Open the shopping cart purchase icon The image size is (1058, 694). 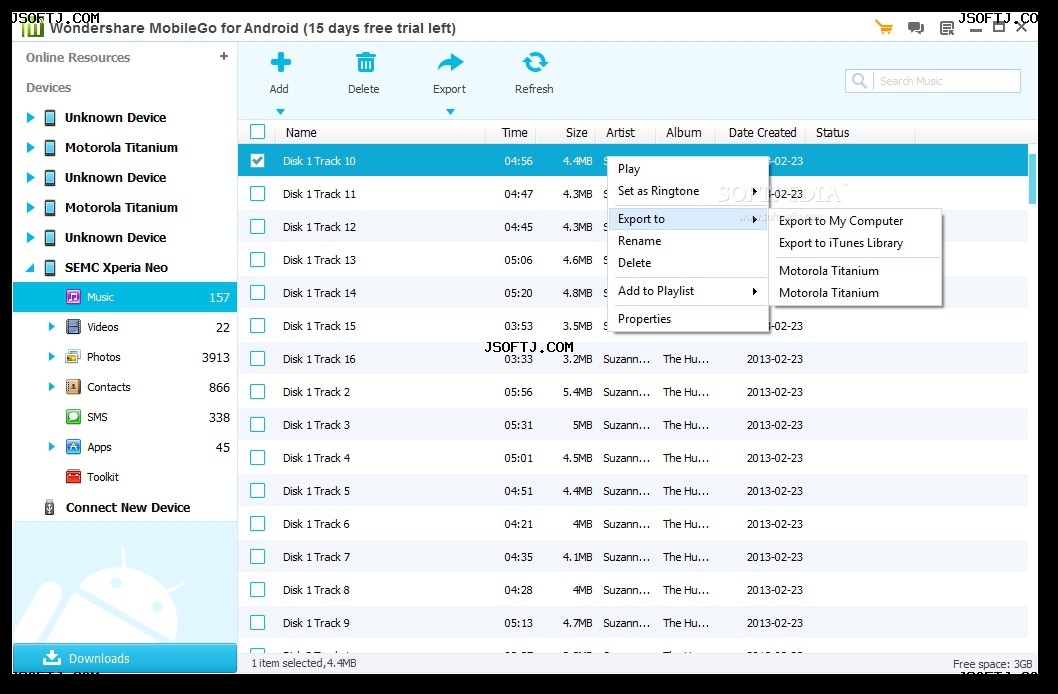click(x=884, y=27)
